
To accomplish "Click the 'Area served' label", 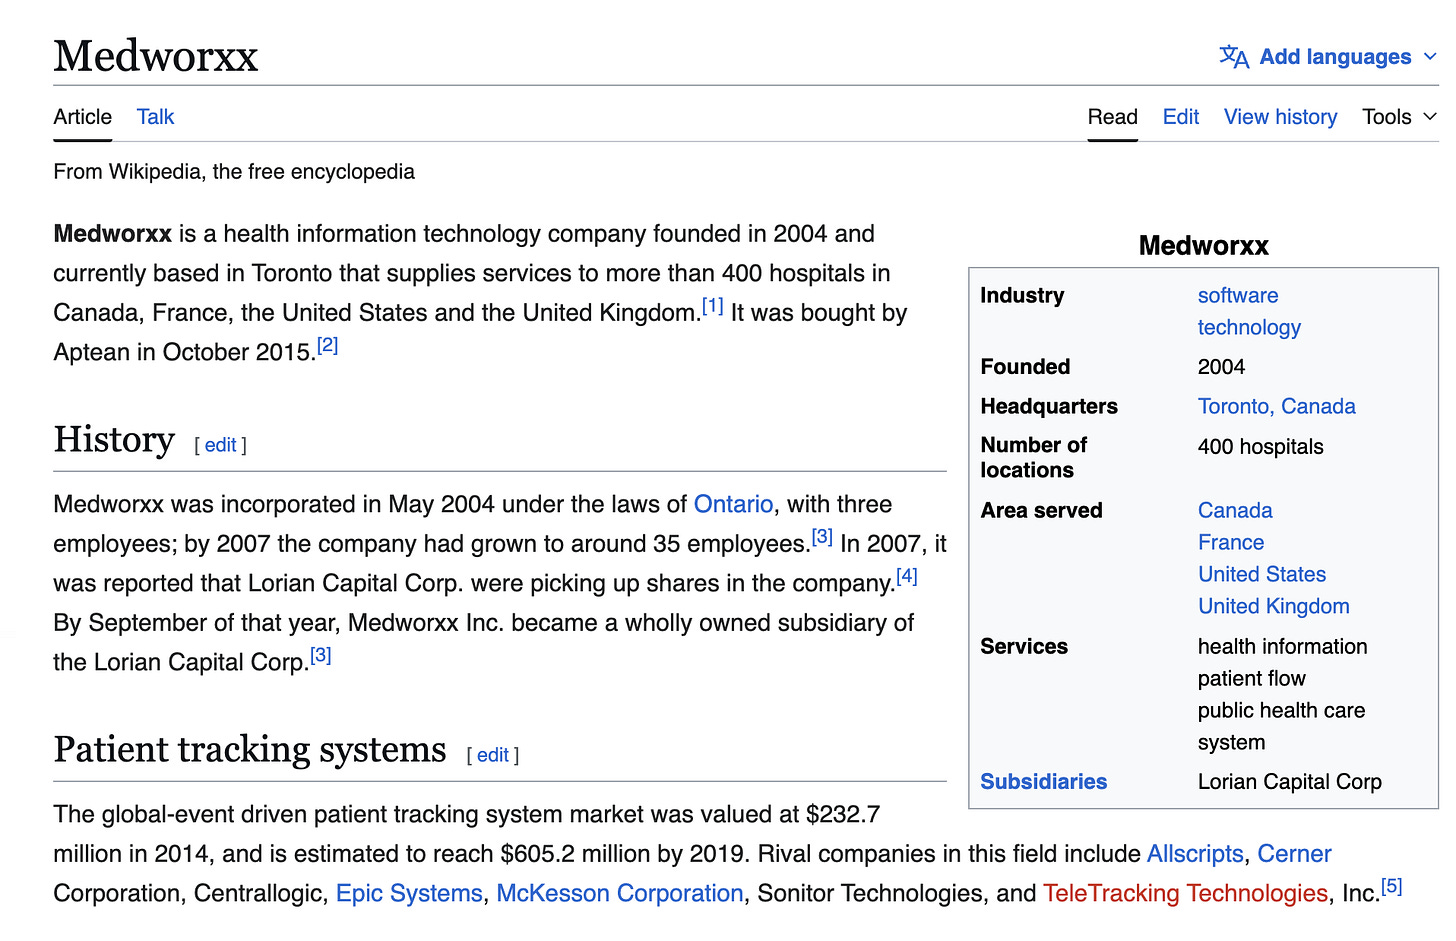I will click(1041, 510).
